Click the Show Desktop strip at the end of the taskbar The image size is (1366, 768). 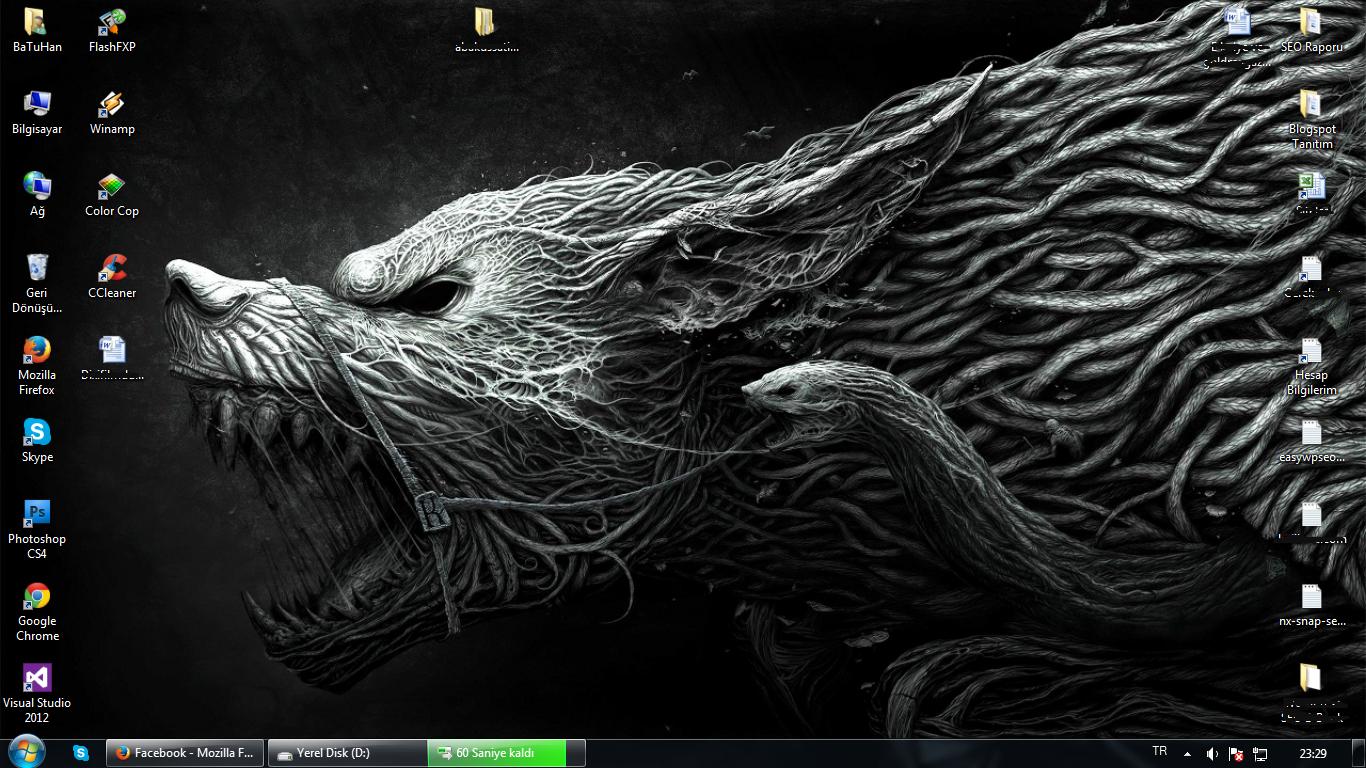click(x=1359, y=754)
